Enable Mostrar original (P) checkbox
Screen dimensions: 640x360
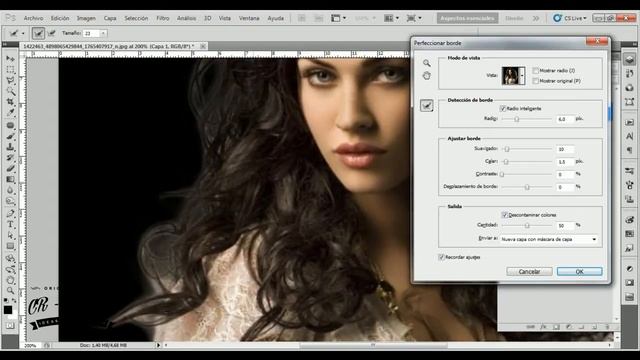tap(536, 81)
